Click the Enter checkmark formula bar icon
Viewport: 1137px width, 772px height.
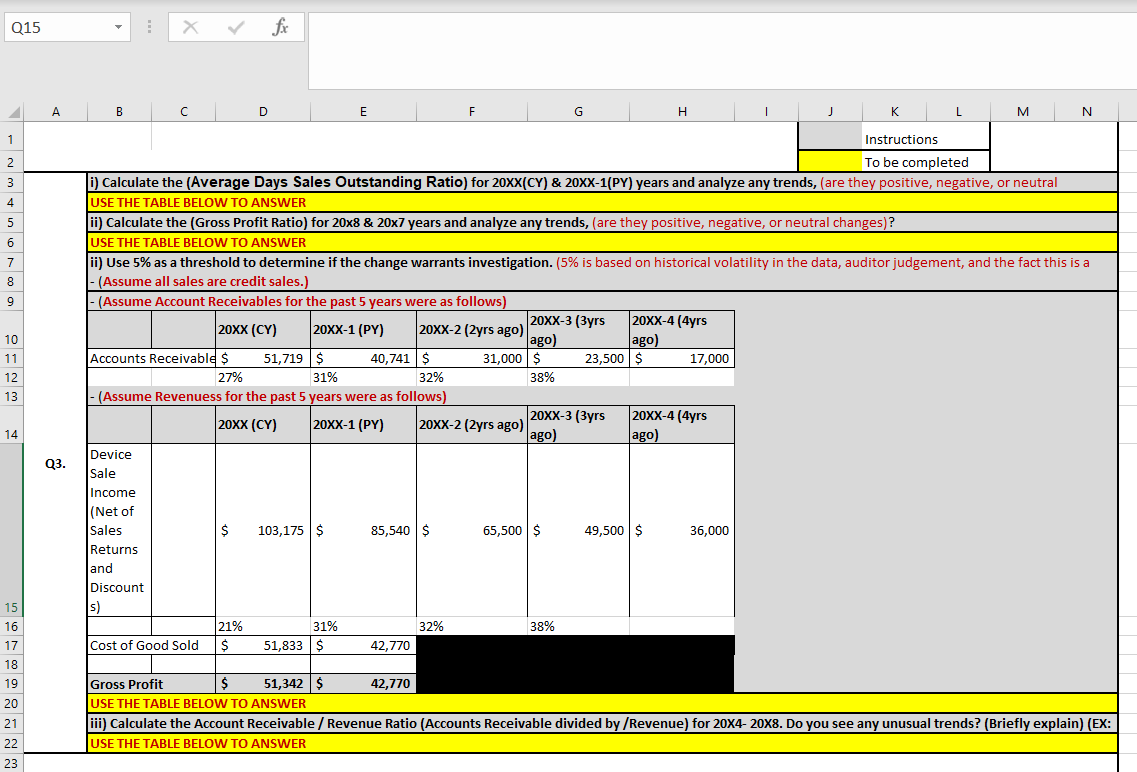pyautogui.click(x=236, y=28)
